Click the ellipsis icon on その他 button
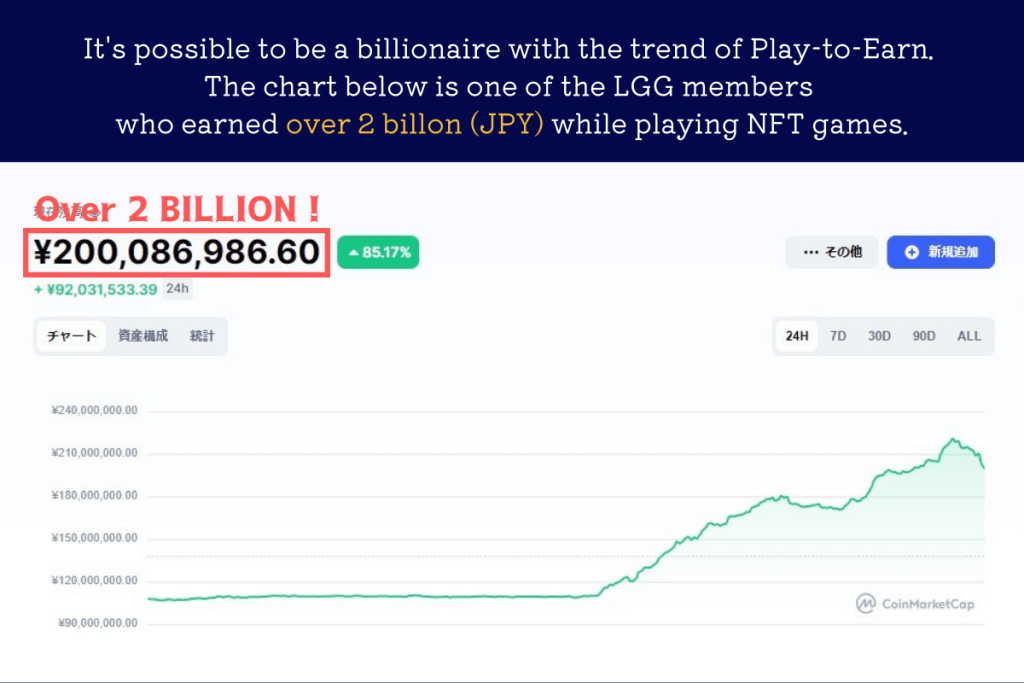 coord(809,252)
